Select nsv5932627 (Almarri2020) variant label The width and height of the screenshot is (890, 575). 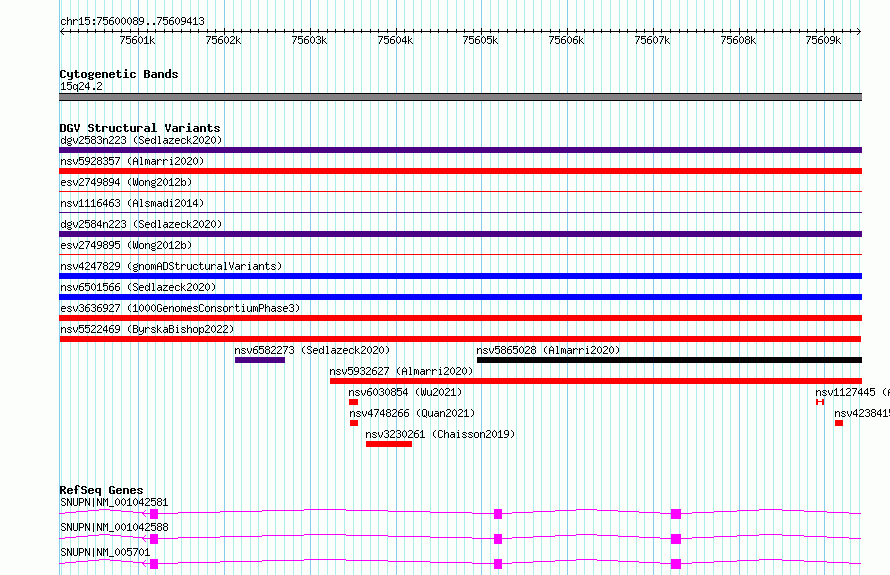click(x=401, y=371)
